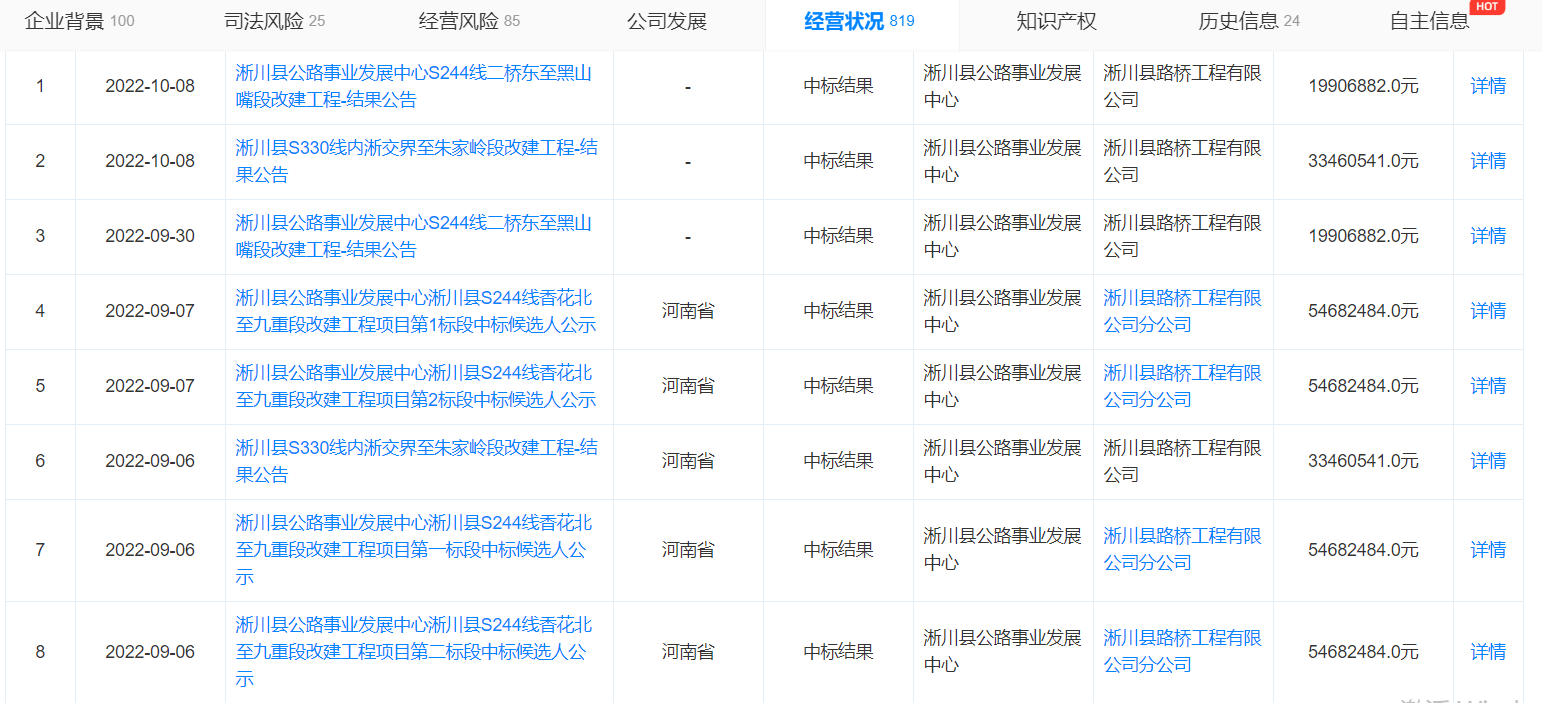Select date 2022-09-07 in row 4
This screenshot has height=703, width=1542.
coord(150,311)
